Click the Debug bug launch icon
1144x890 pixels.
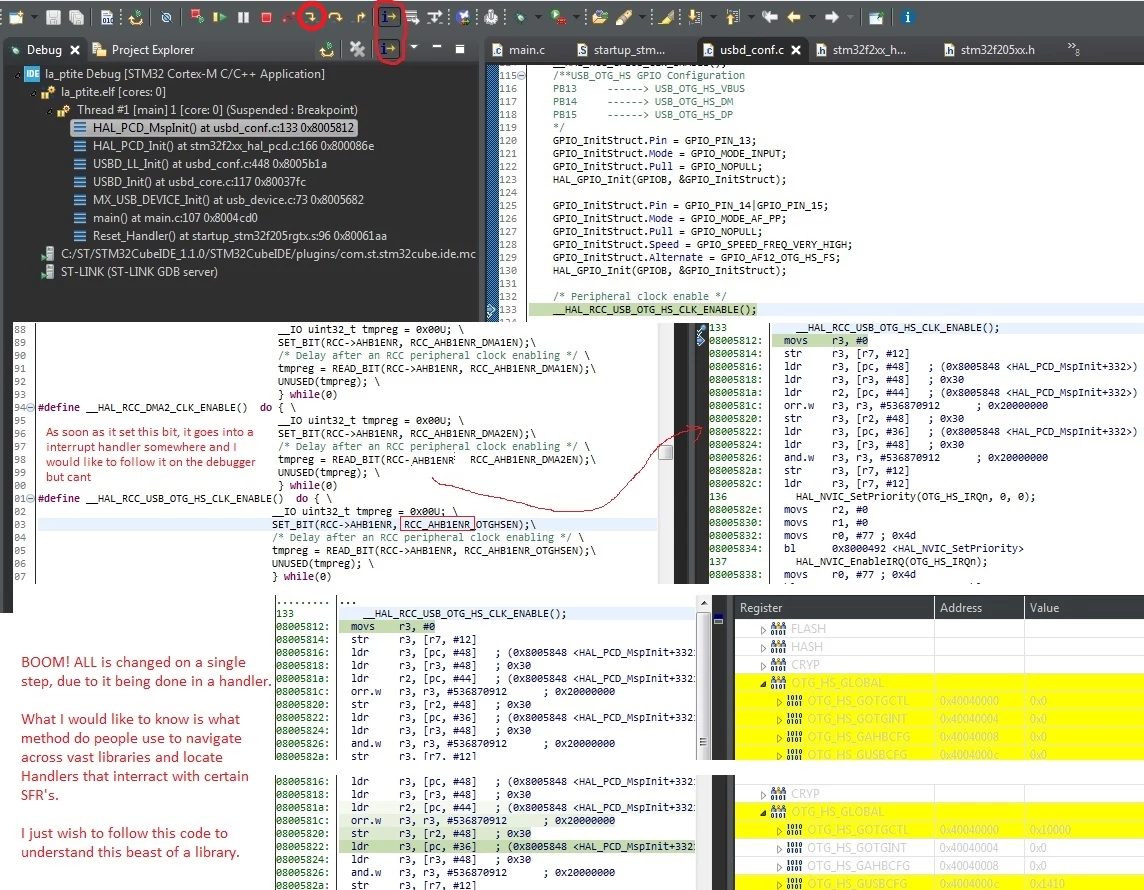519,17
